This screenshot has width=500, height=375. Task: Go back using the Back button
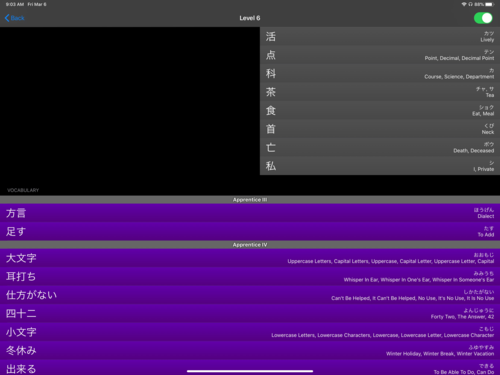[15, 18]
